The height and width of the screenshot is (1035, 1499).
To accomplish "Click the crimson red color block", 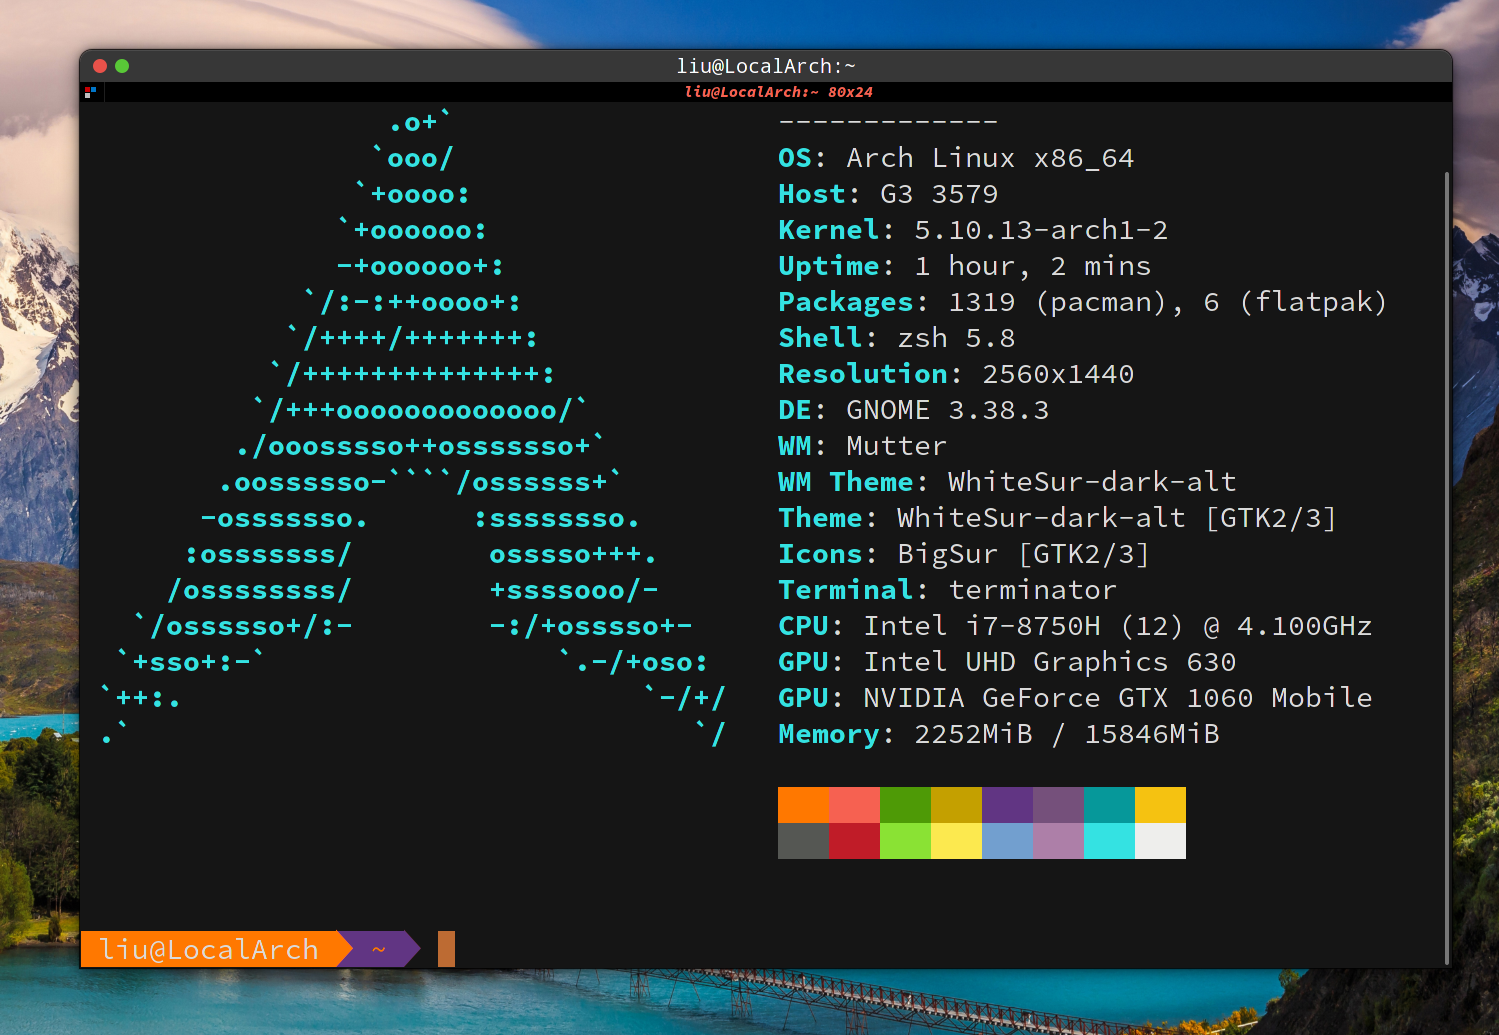I will 855,841.
